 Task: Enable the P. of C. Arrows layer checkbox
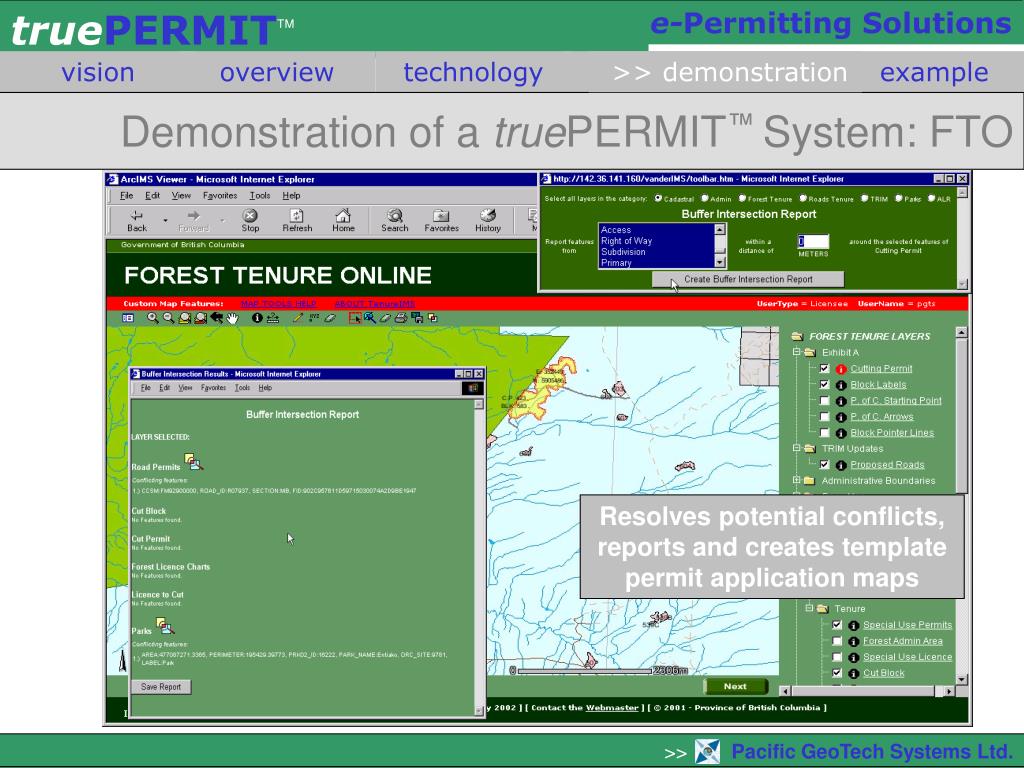point(824,417)
